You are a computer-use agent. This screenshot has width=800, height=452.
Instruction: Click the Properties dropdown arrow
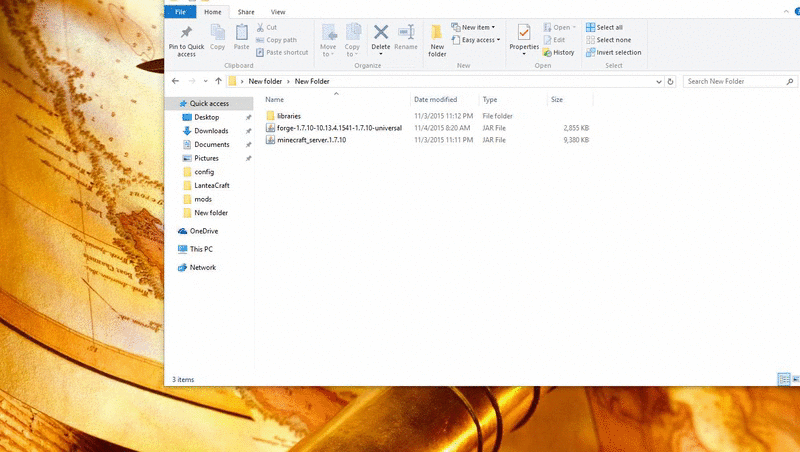coord(524,54)
